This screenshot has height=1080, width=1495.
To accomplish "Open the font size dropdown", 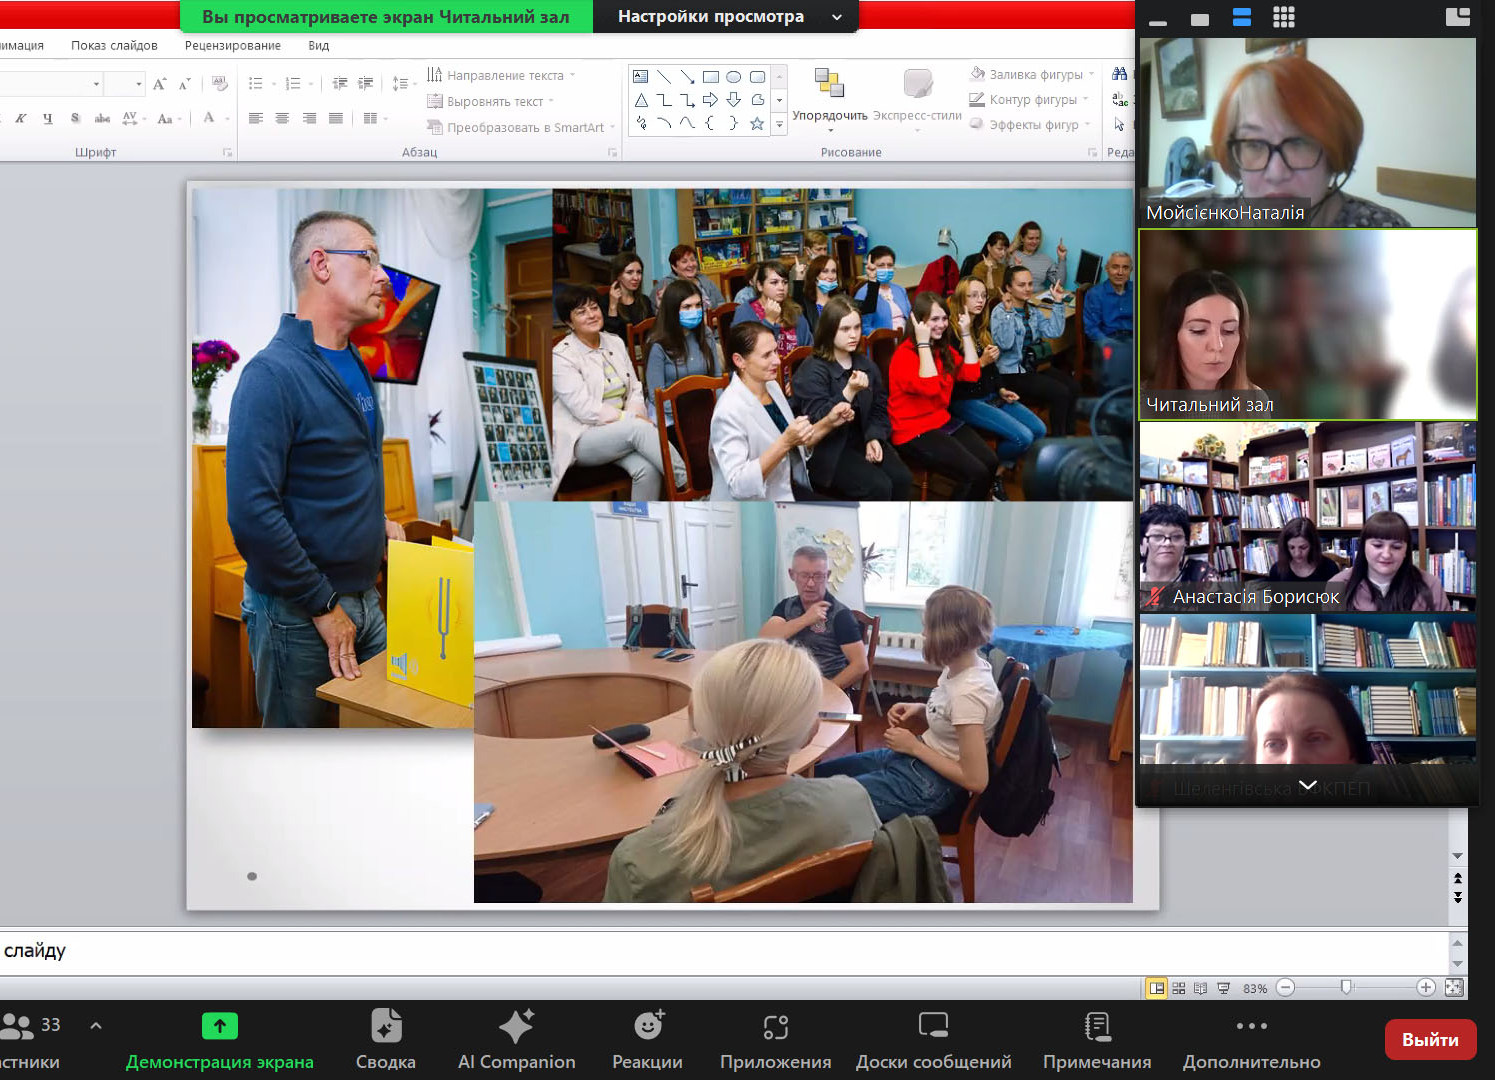I will pos(137,84).
